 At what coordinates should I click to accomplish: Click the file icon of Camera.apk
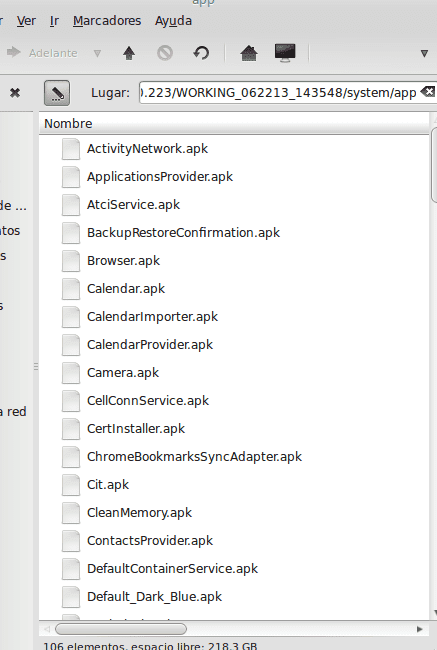pos(71,373)
